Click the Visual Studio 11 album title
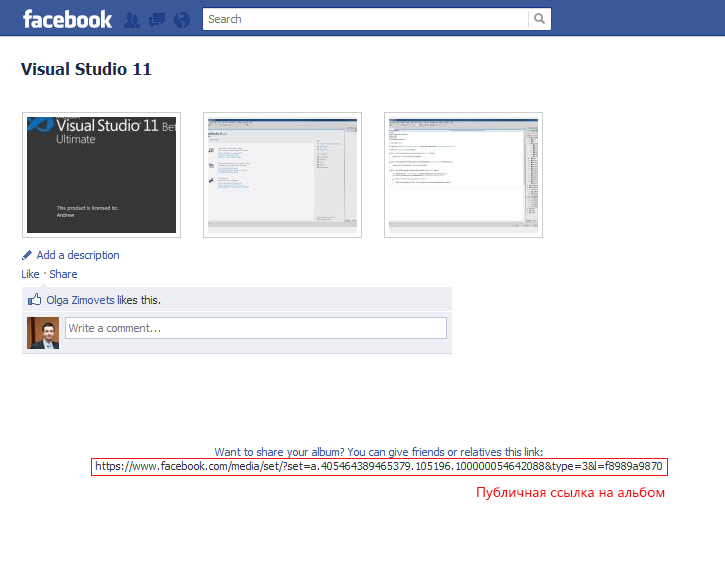Screen dimensions: 725x561 click(x=86, y=69)
